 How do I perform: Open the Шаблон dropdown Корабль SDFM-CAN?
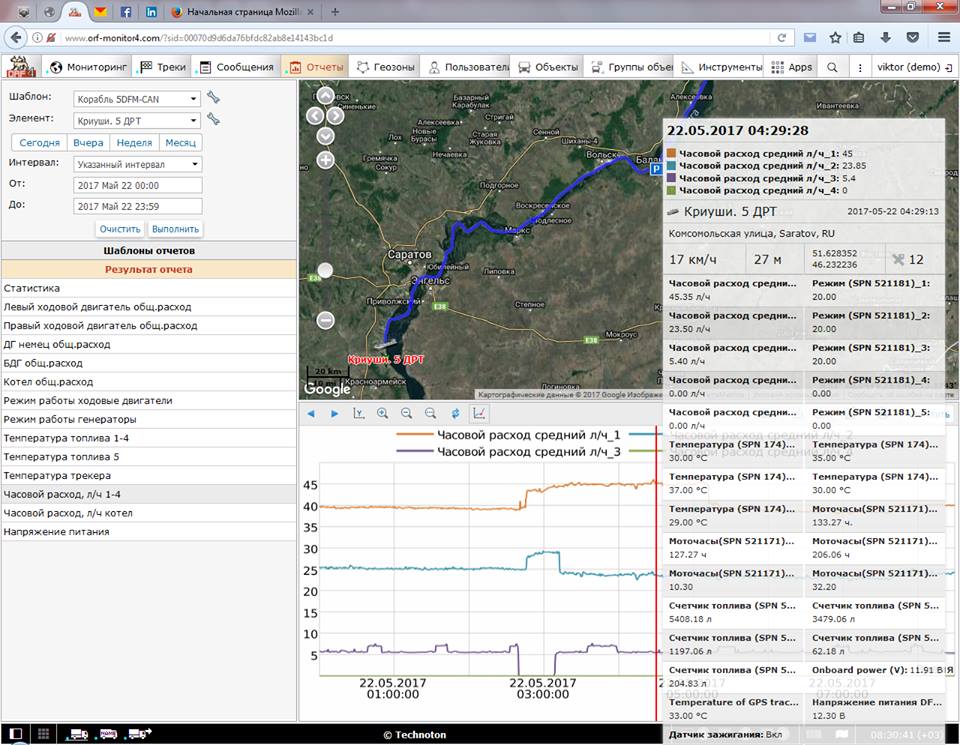pyautogui.click(x=138, y=99)
